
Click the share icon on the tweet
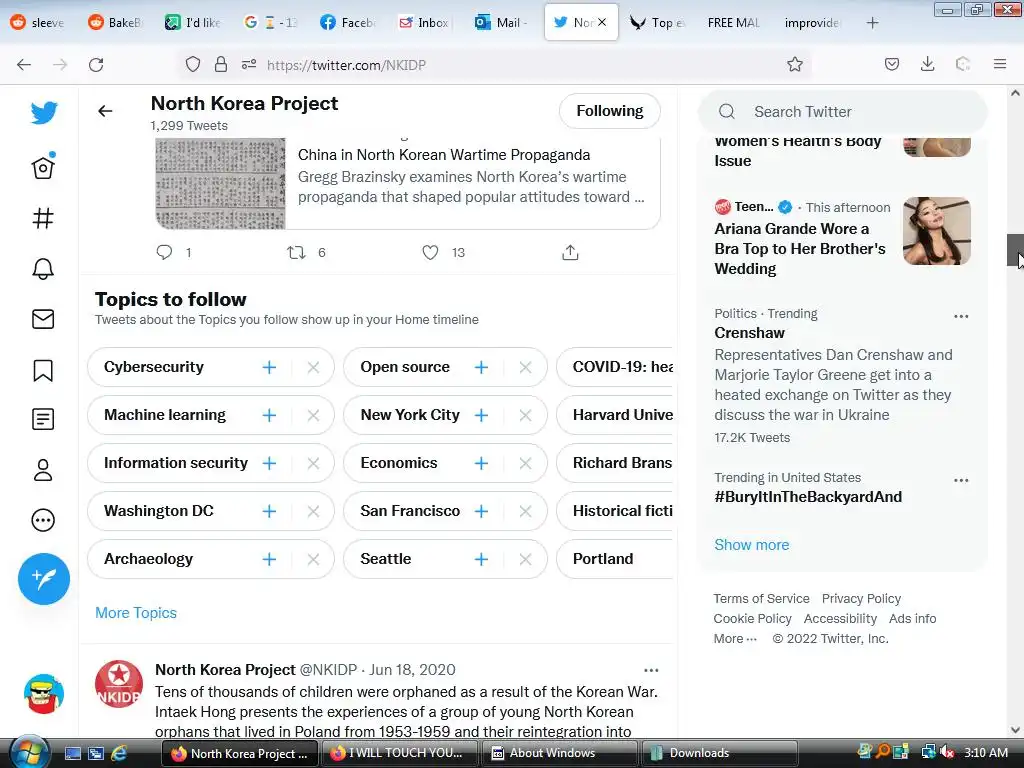pos(570,252)
